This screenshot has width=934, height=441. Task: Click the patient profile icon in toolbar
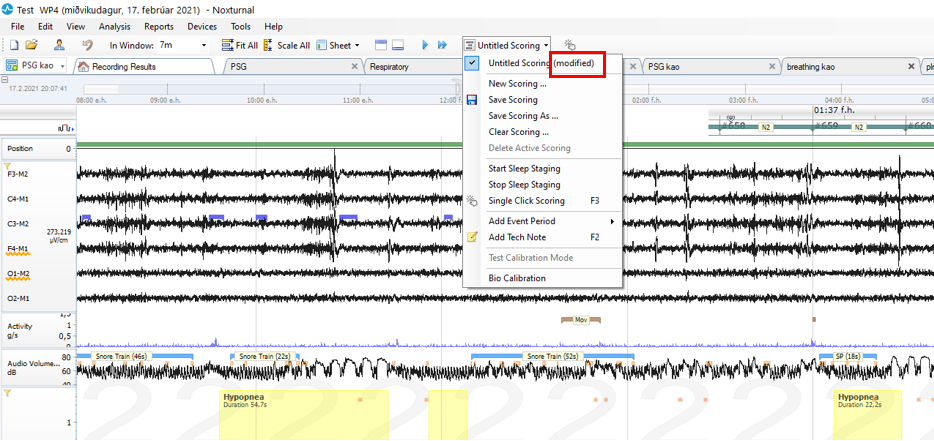[x=60, y=45]
